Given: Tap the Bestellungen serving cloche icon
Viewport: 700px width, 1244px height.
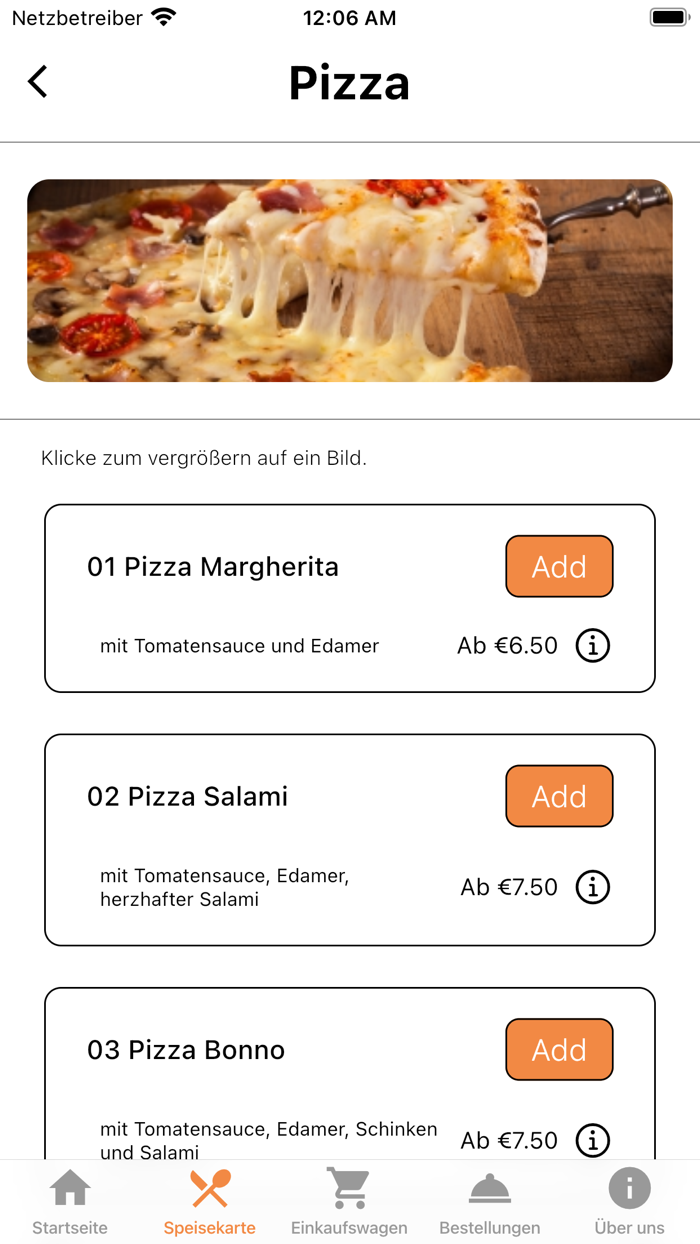Looking at the screenshot, I should [x=489, y=1190].
